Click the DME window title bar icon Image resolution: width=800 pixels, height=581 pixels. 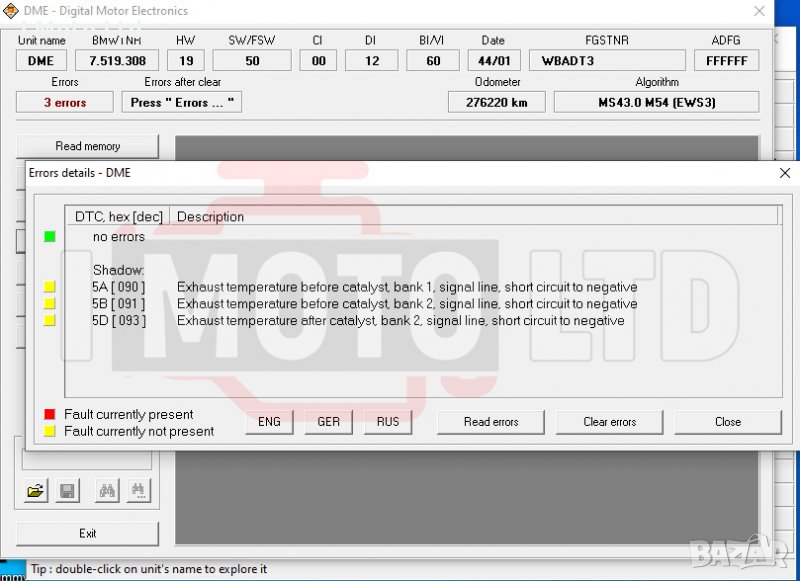pos(11,11)
